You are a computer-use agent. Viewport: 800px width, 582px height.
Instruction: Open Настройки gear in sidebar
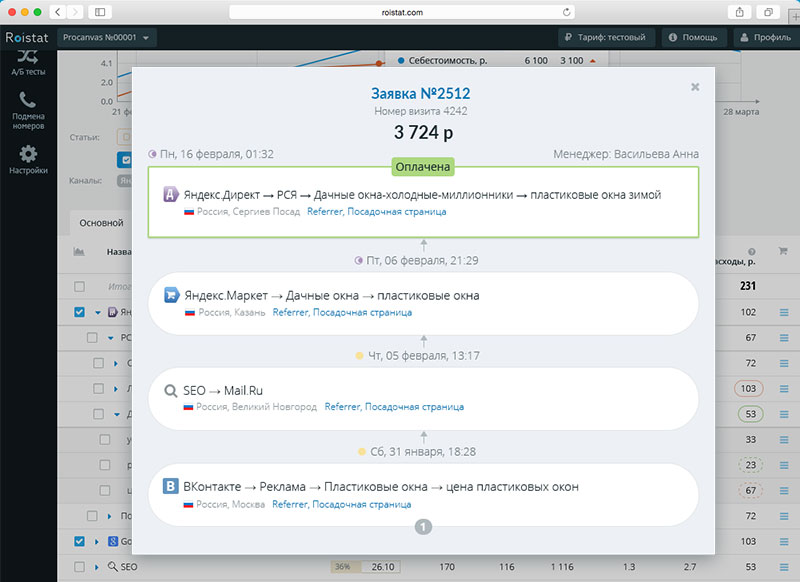tap(29, 154)
